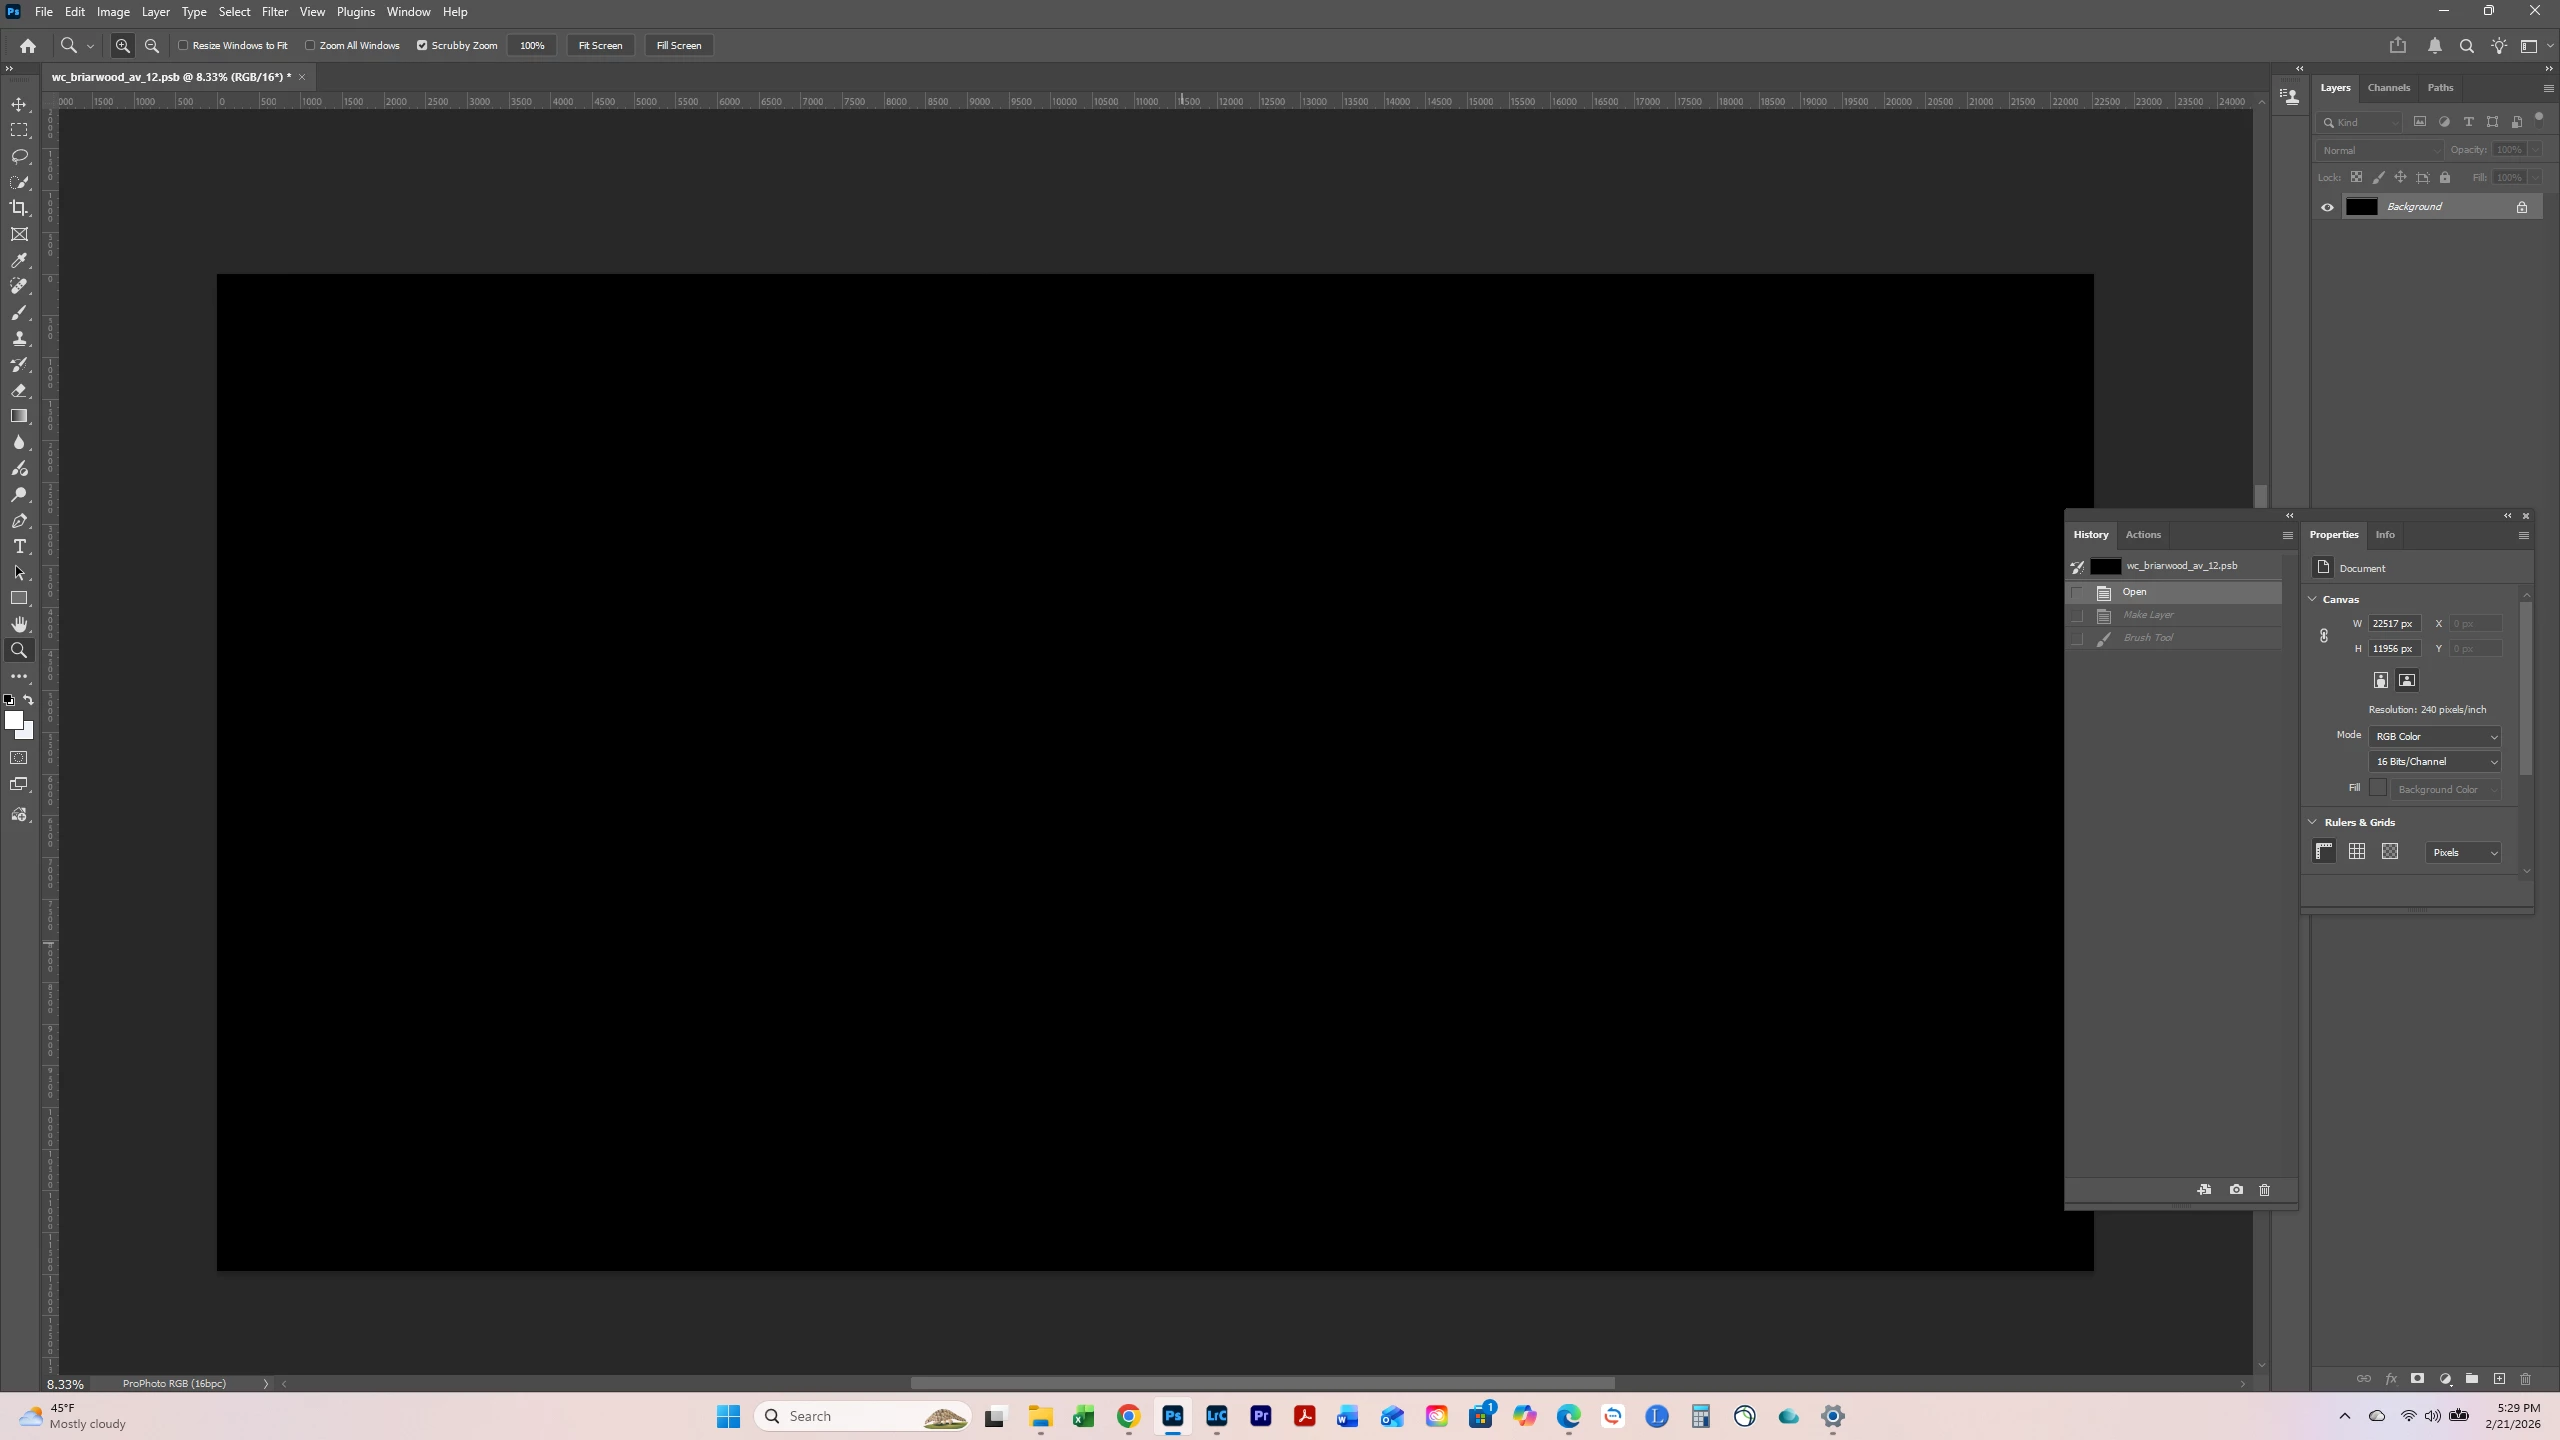The image size is (2560, 1440).
Task: Enable Resize Windows to Fit checkbox
Action: click(x=184, y=45)
